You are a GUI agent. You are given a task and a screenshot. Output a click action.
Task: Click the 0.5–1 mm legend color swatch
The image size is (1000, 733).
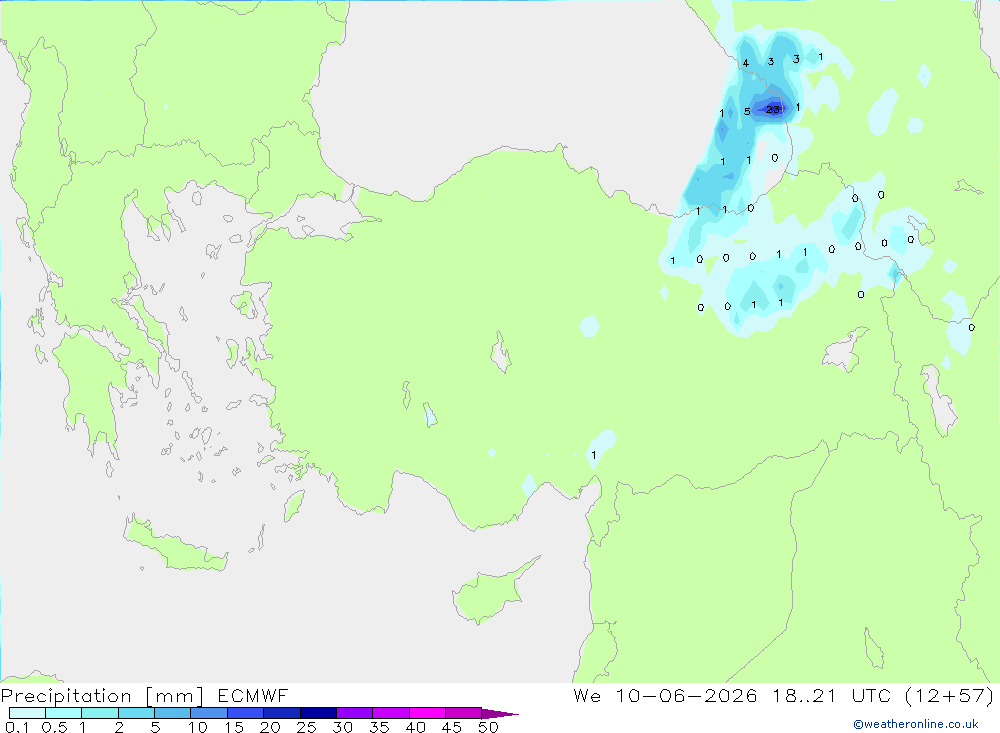pos(64,713)
